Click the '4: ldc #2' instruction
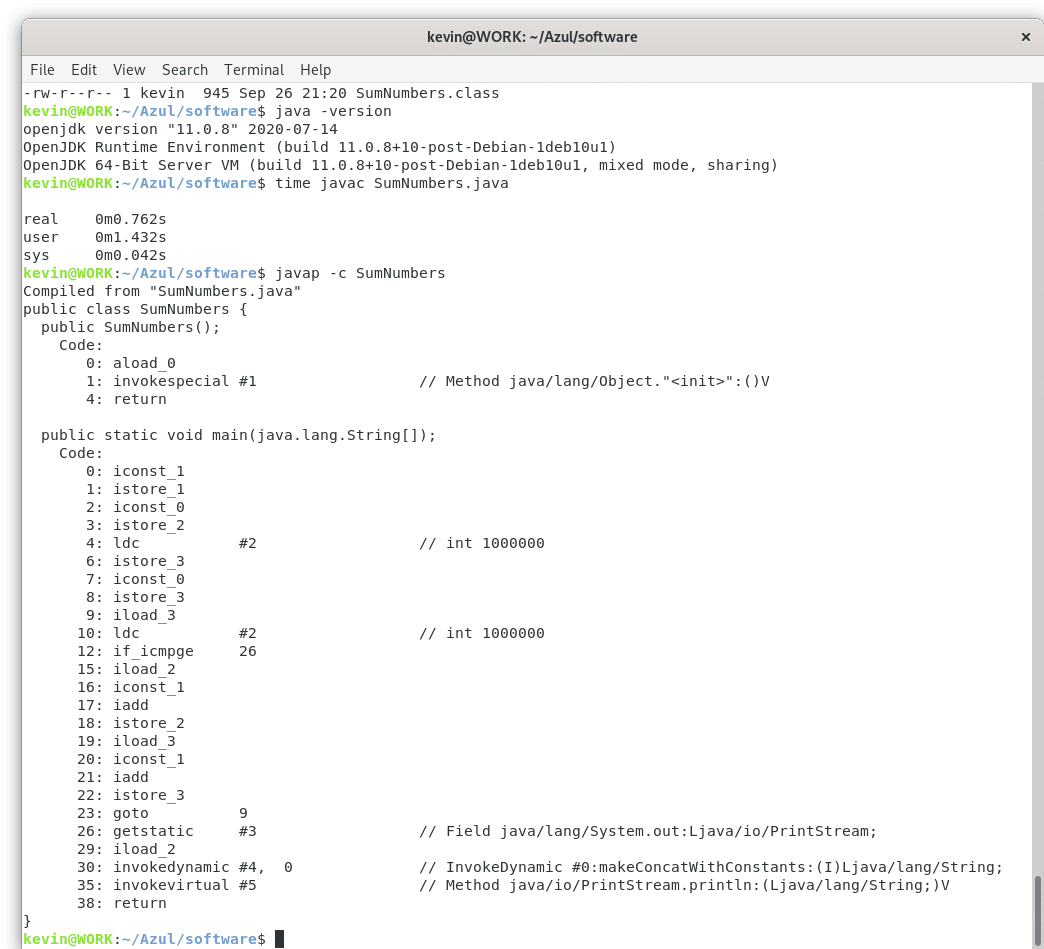Viewport: 1044px width, 949px height. [171, 543]
